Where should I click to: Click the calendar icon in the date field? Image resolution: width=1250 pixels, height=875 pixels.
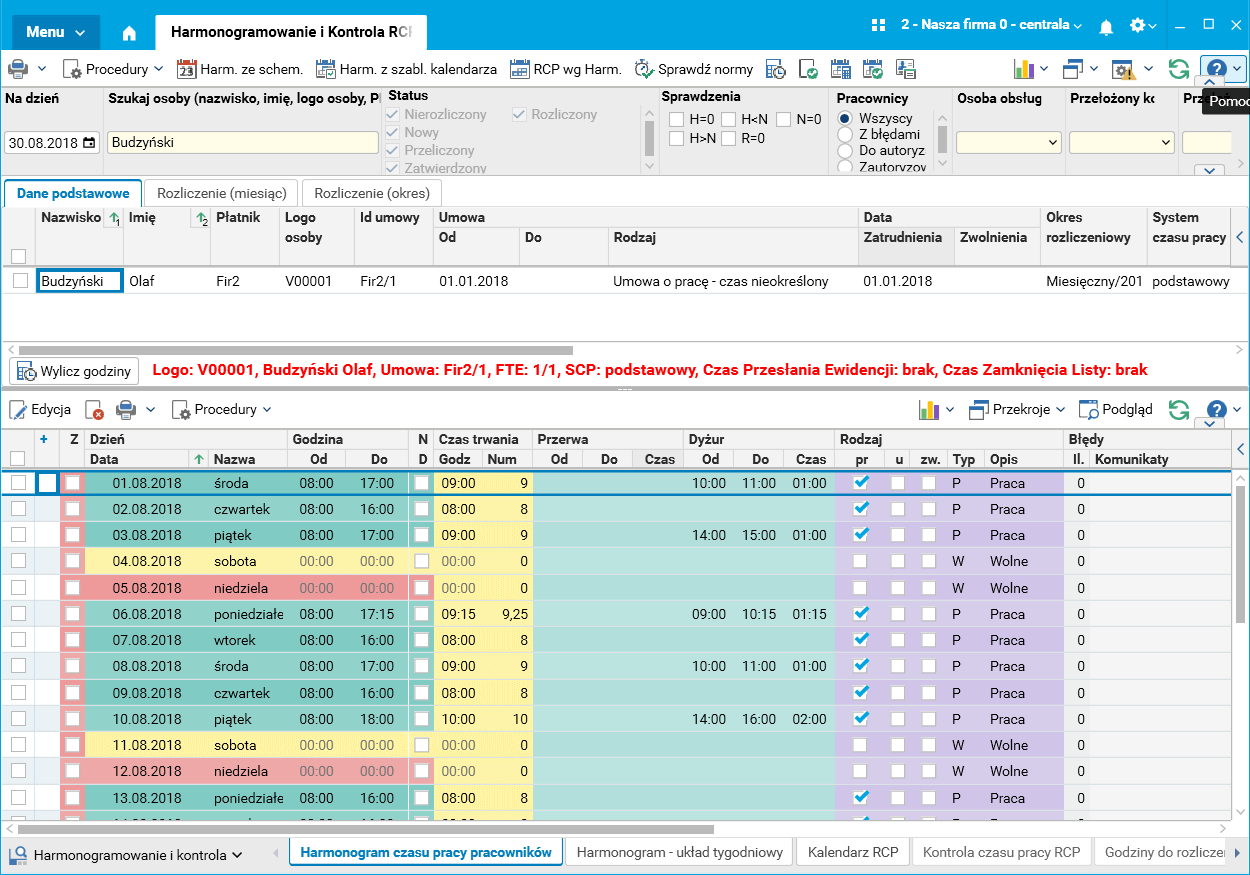pos(89,143)
